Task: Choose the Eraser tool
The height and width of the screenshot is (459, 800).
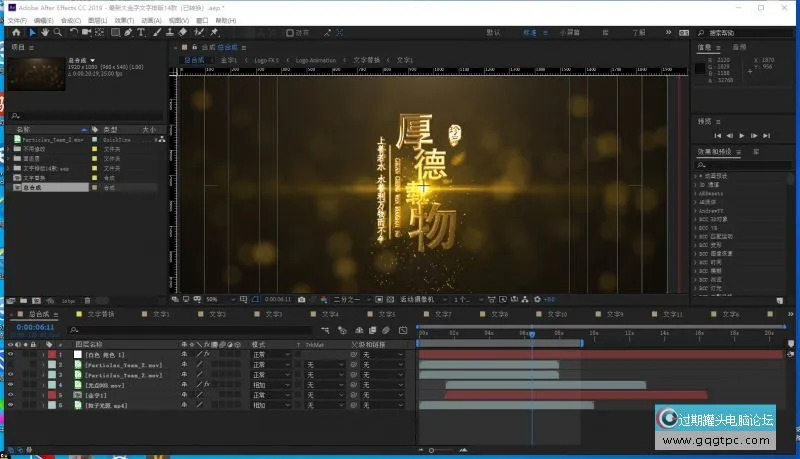Action: pyautogui.click(x=185, y=32)
